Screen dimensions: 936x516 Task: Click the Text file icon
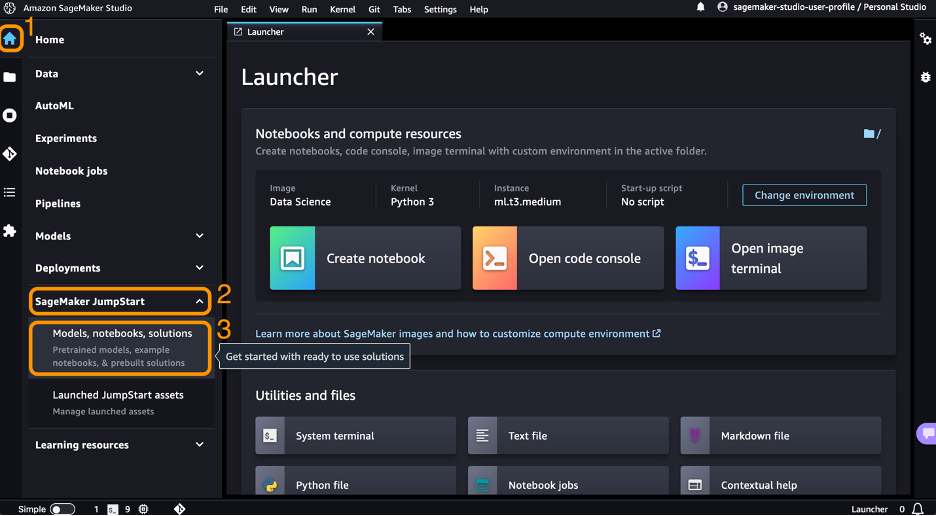482,436
